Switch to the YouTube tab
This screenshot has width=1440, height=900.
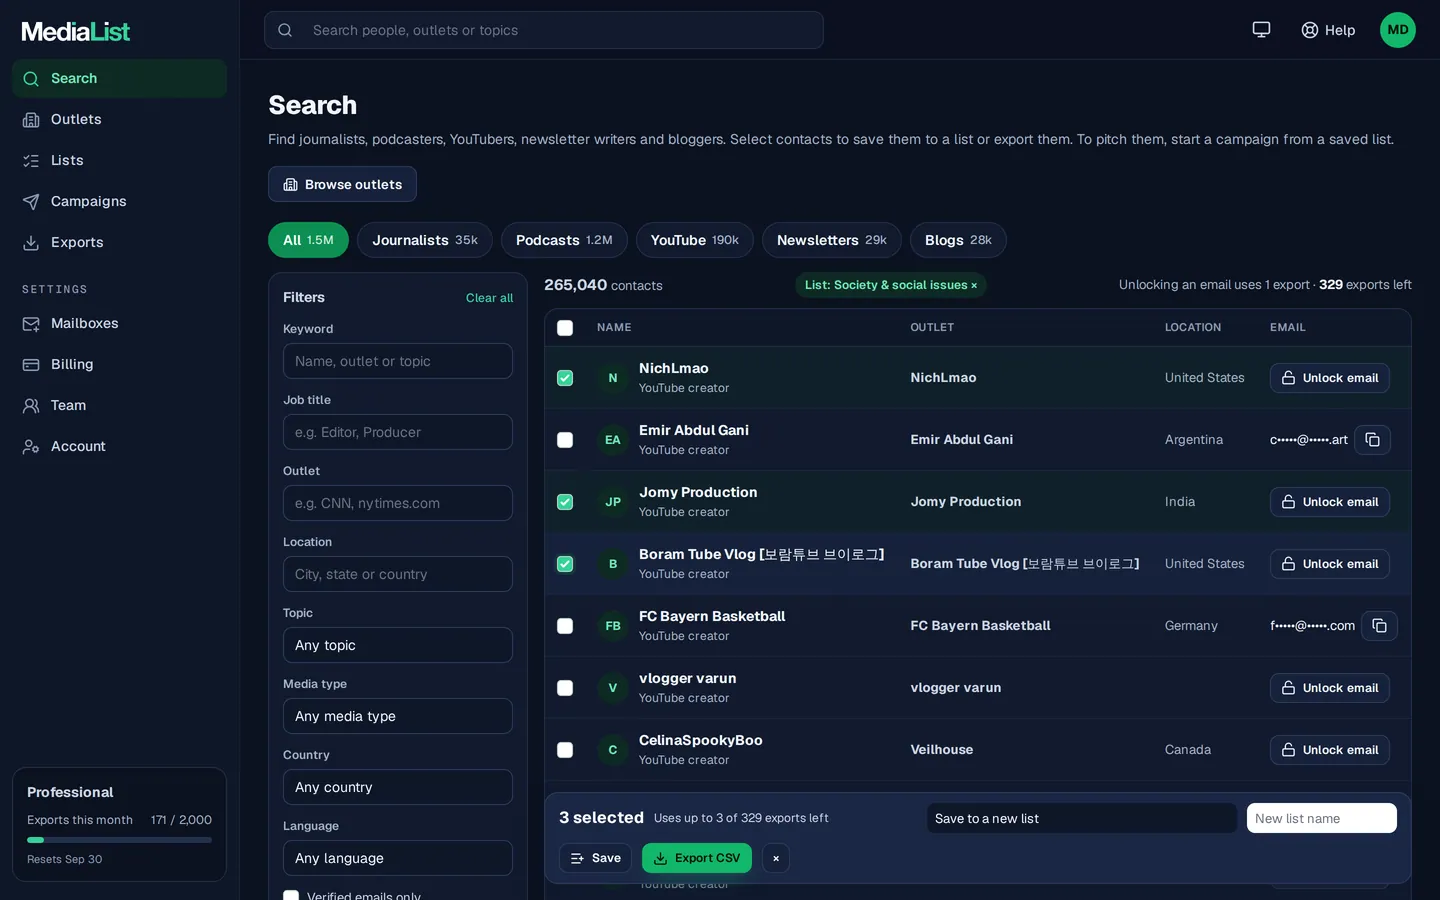pos(695,240)
